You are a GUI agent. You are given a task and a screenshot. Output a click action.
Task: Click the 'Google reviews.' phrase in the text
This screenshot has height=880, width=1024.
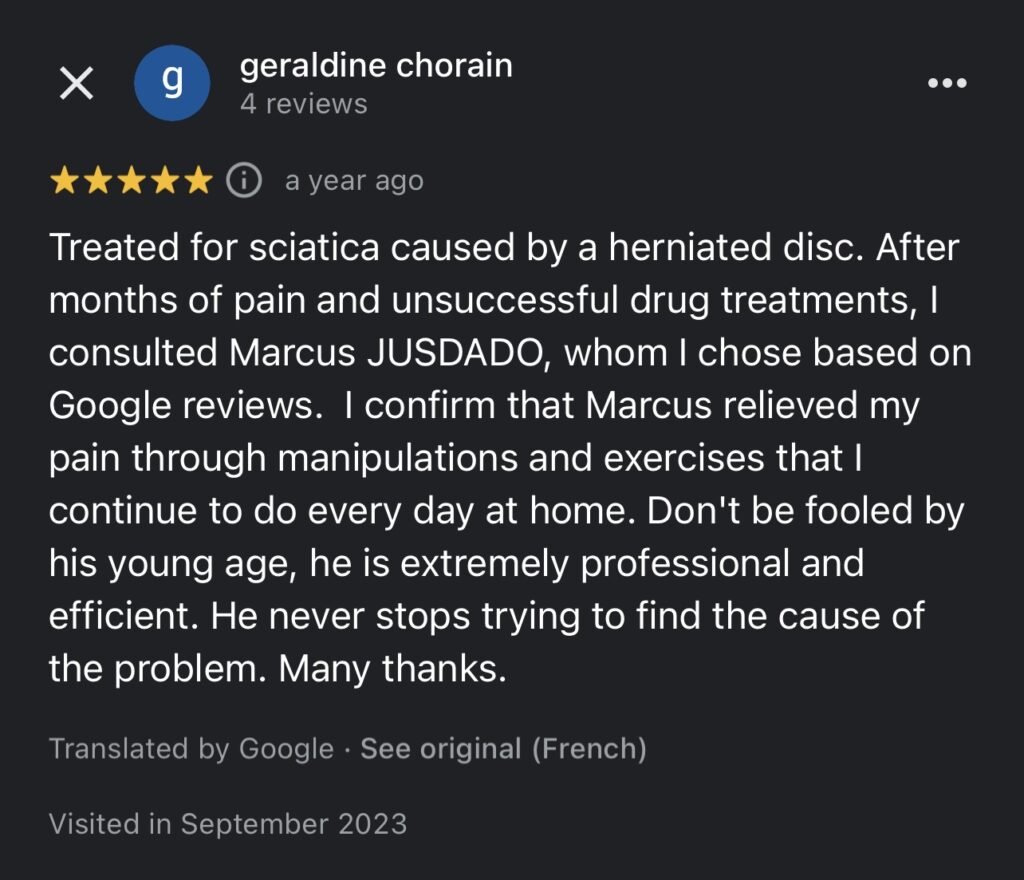tap(186, 406)
